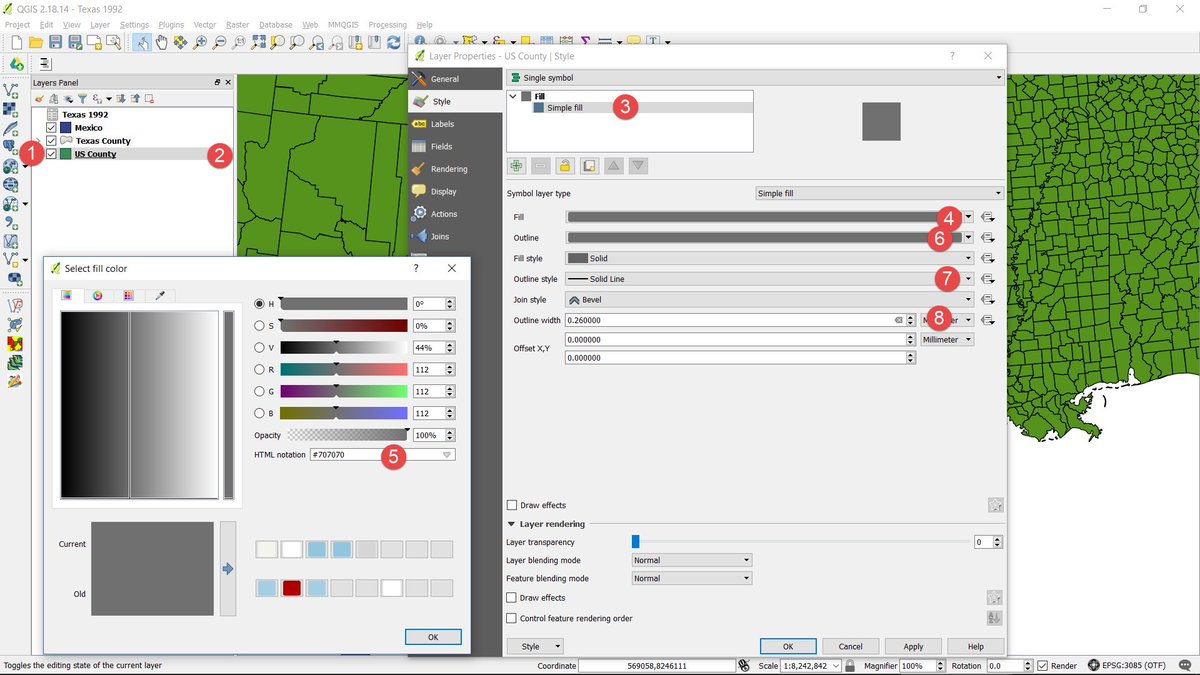Open the Symbol layer type dropdown
Image resolution: width=1200 pixels, height=675 pixels.
tap(879, 193)
